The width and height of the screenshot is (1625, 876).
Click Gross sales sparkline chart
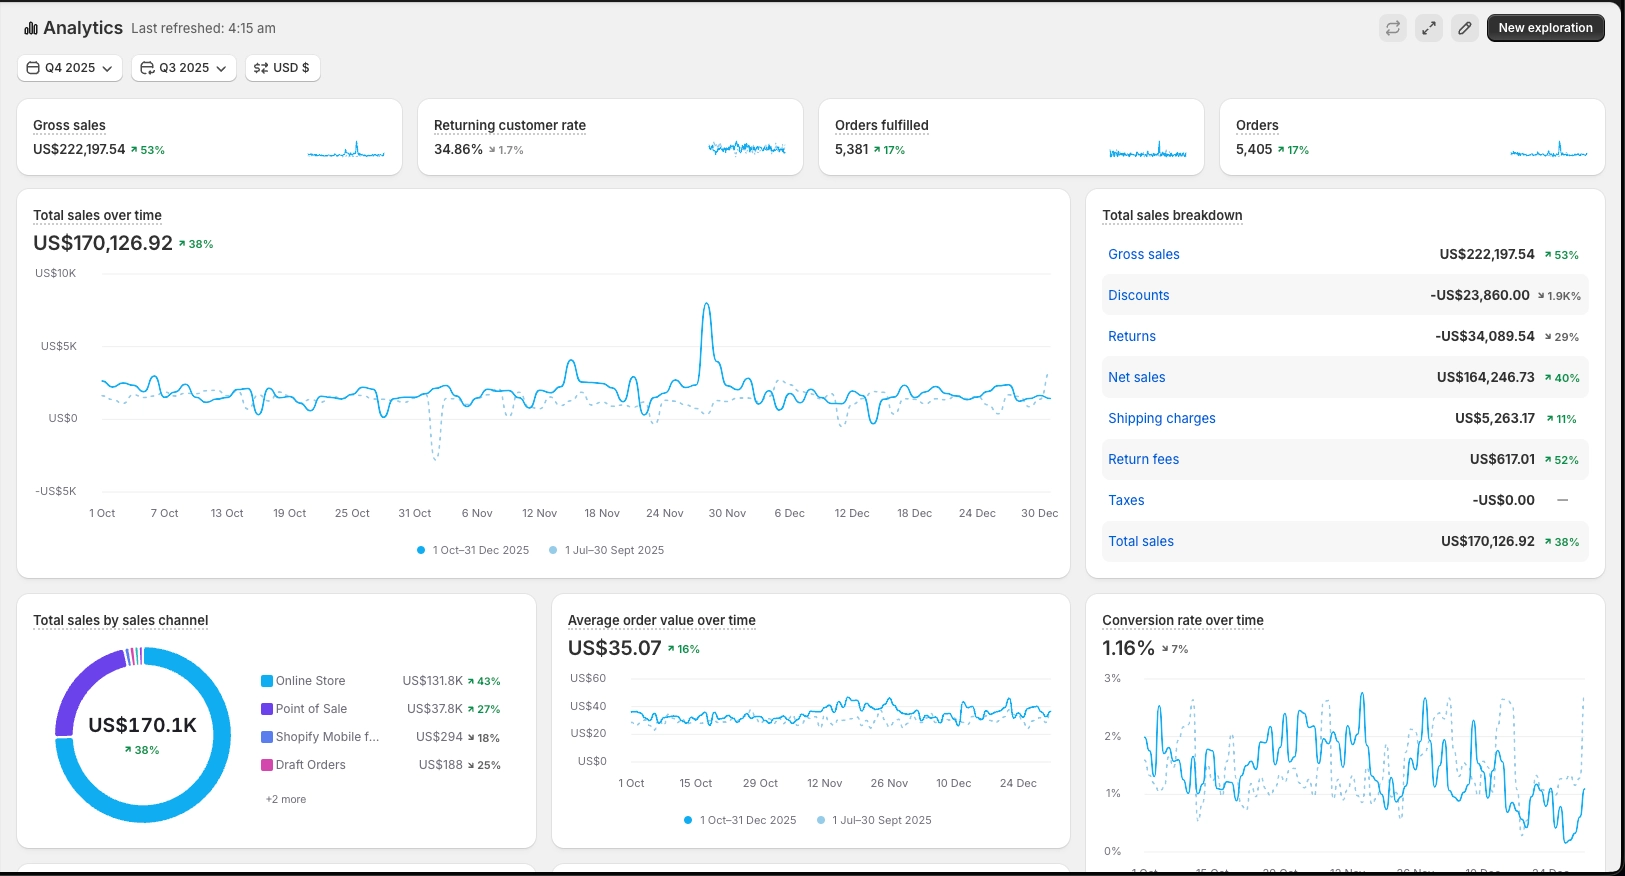click(346, 150)
